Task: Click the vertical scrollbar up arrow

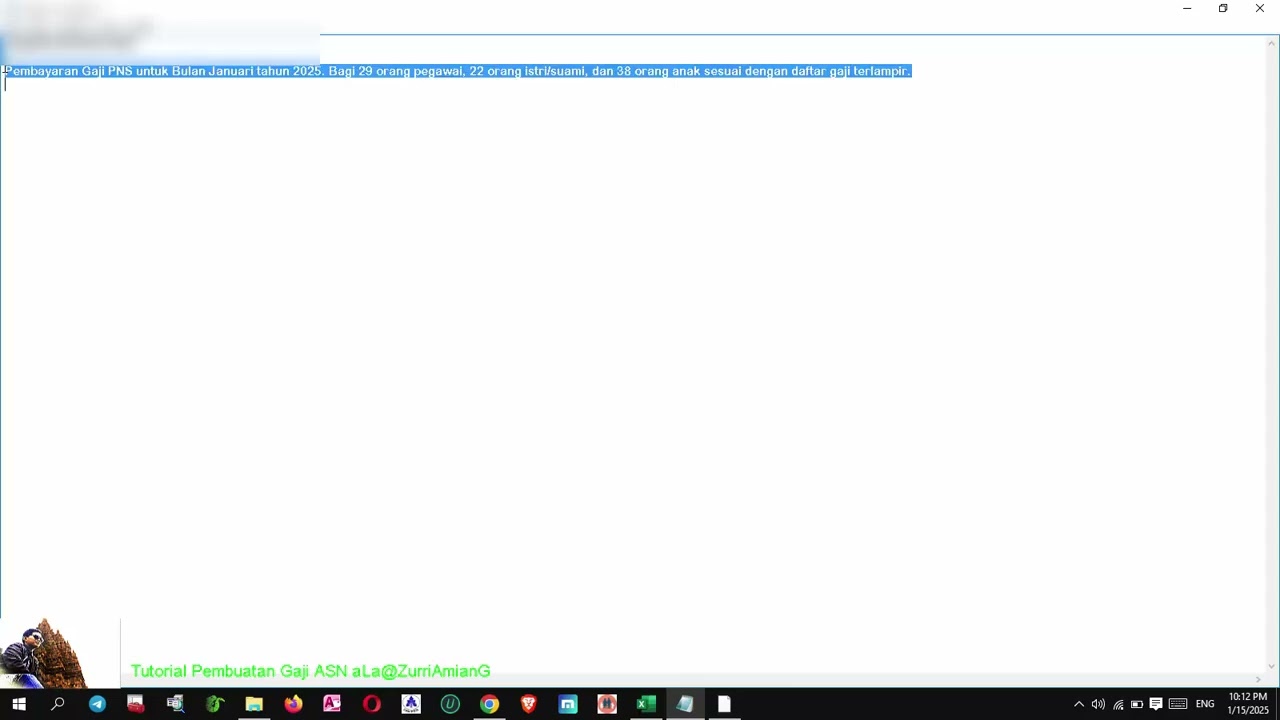Action: (1272, 43)
